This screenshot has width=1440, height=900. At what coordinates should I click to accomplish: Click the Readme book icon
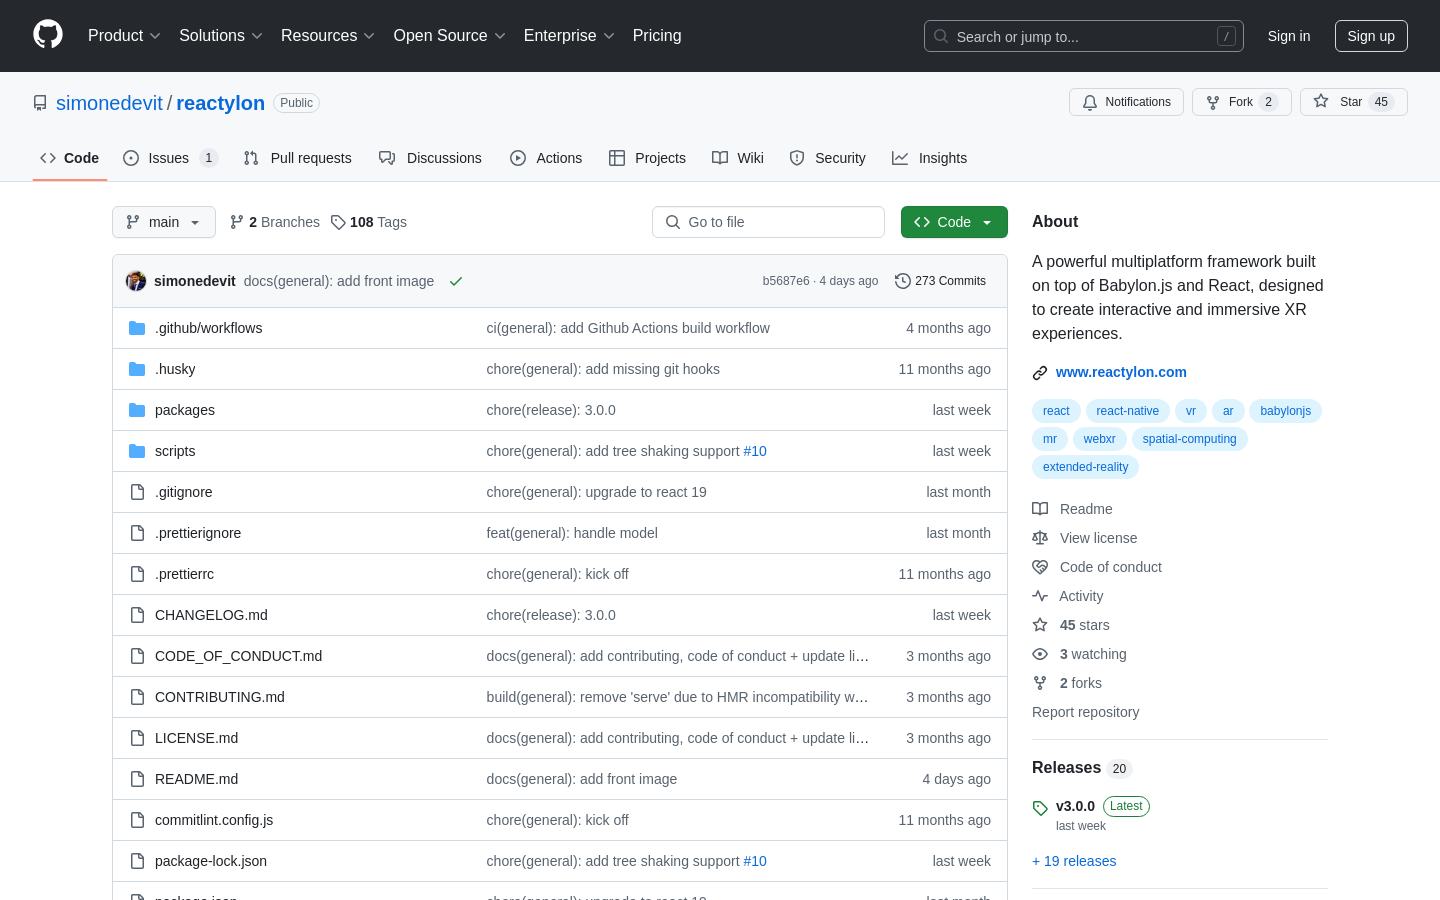coord(1040,509)
